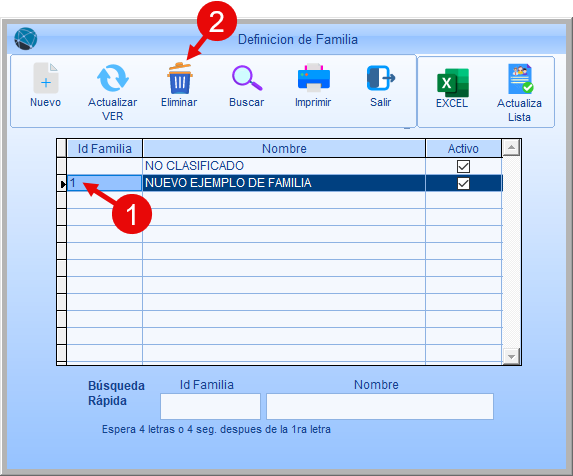573x476 pixels.
Task: Delete the family with the Eliminar trash icon
Action: [179, 79]
